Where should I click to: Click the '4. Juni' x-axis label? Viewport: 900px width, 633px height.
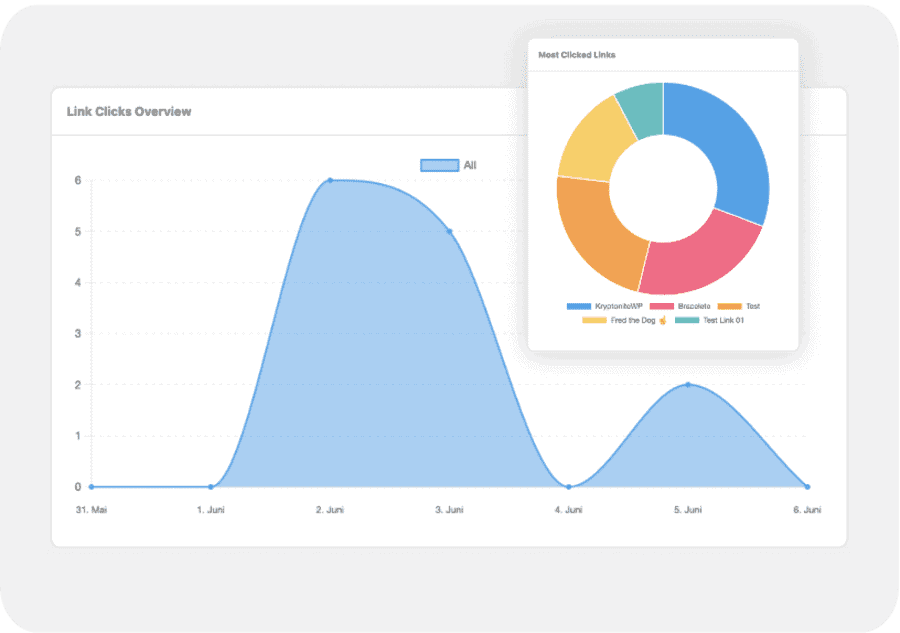coord(569,510)
